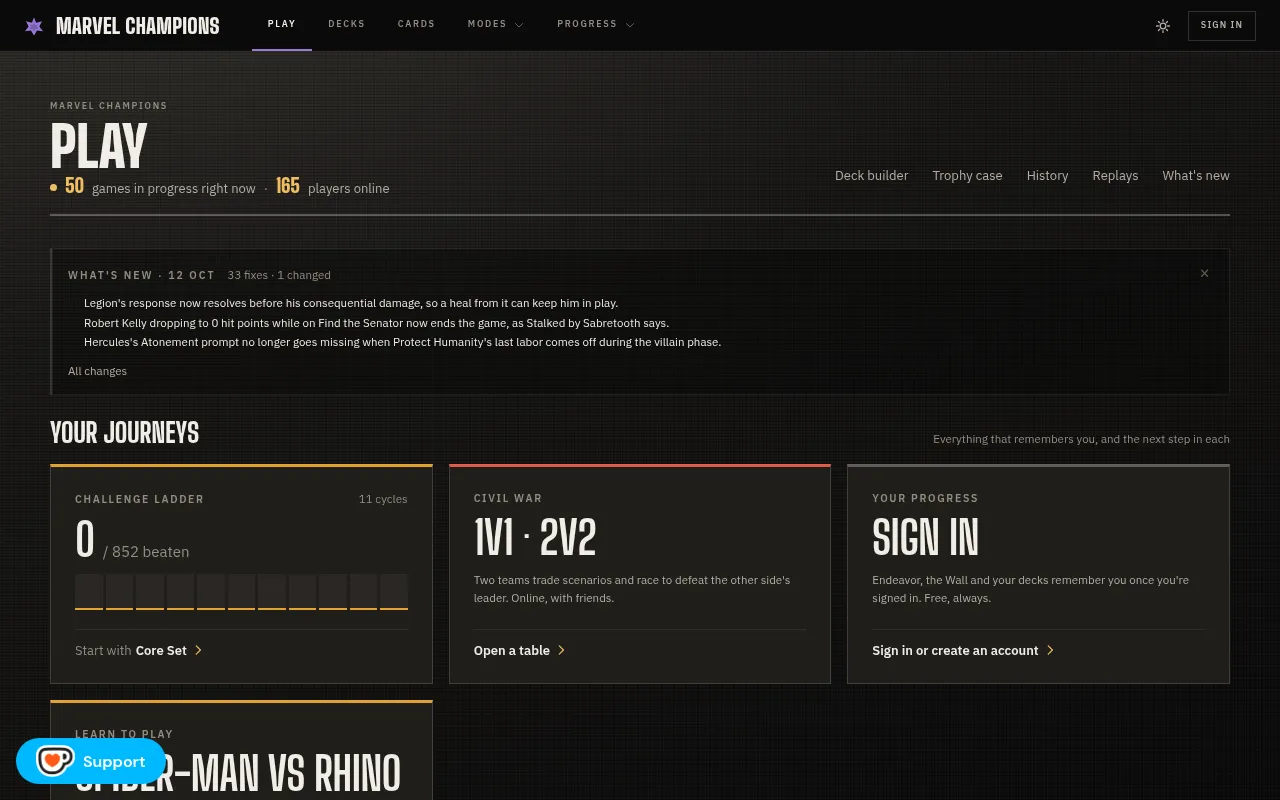Click the 165 players online text
Image resolution: width=1280 pixels, height=800 pixels.
click(x=333, y=187)
